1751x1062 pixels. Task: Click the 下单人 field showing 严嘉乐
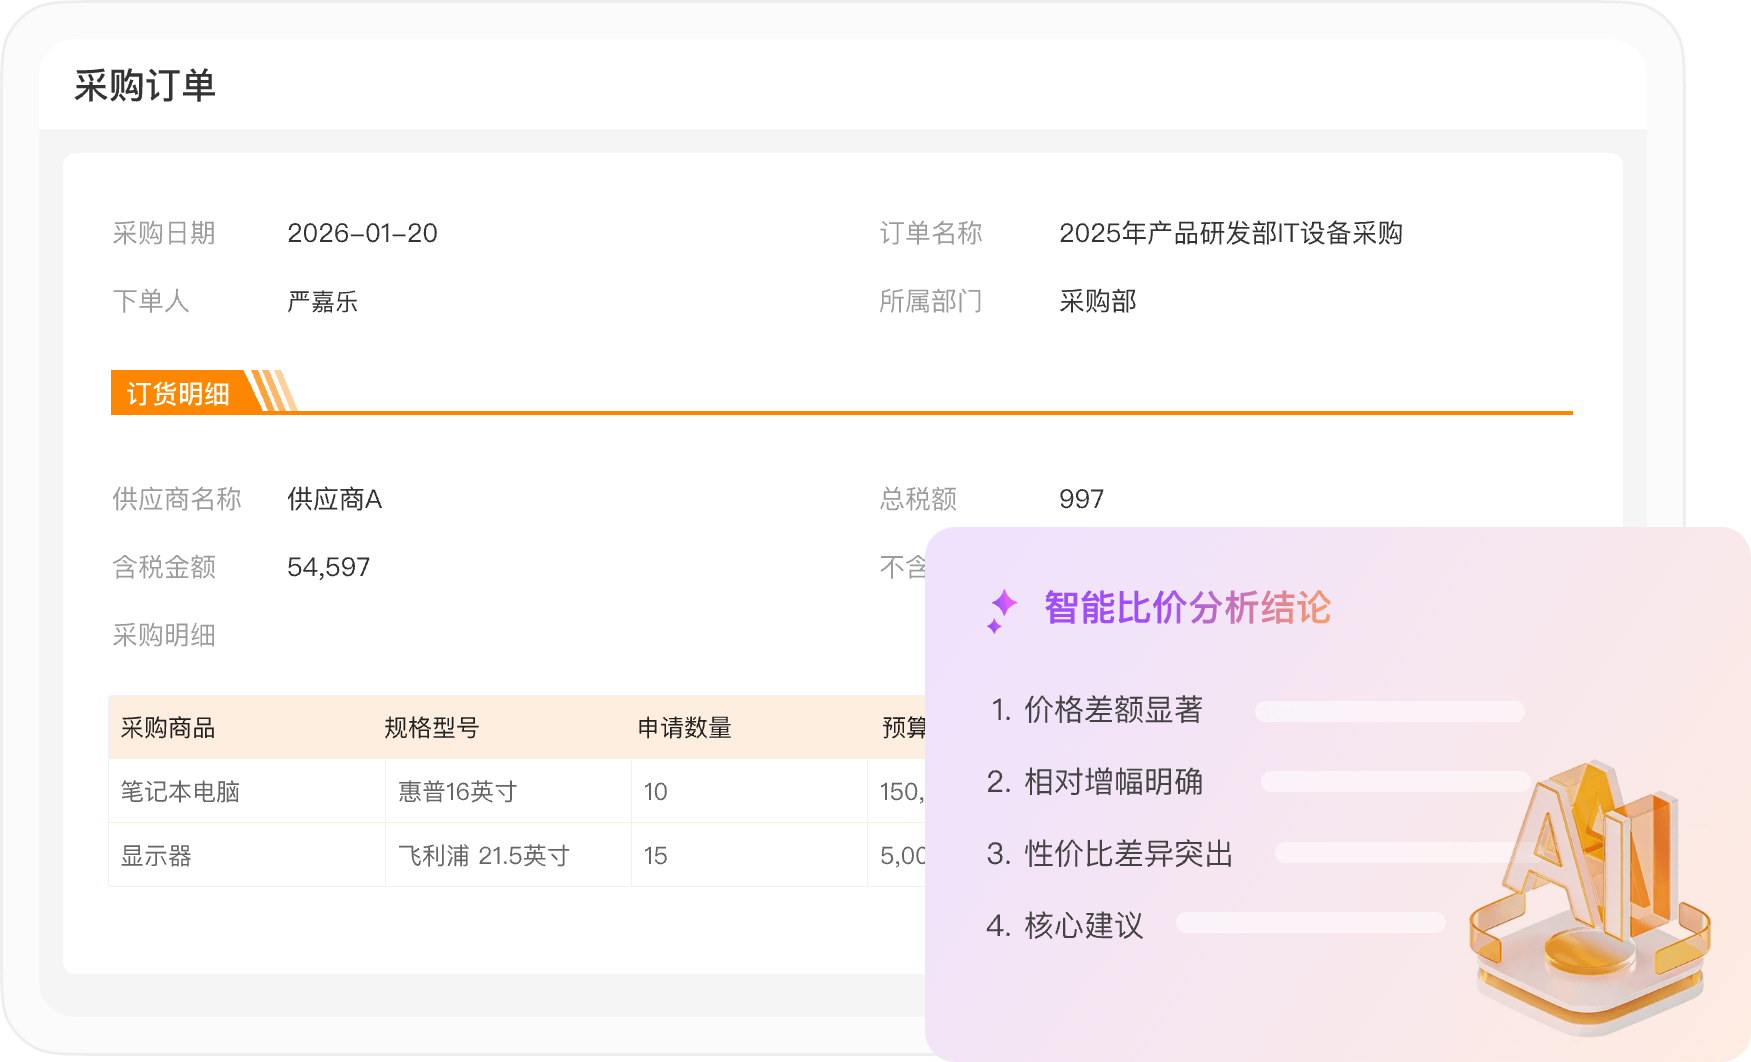[322, 301]
